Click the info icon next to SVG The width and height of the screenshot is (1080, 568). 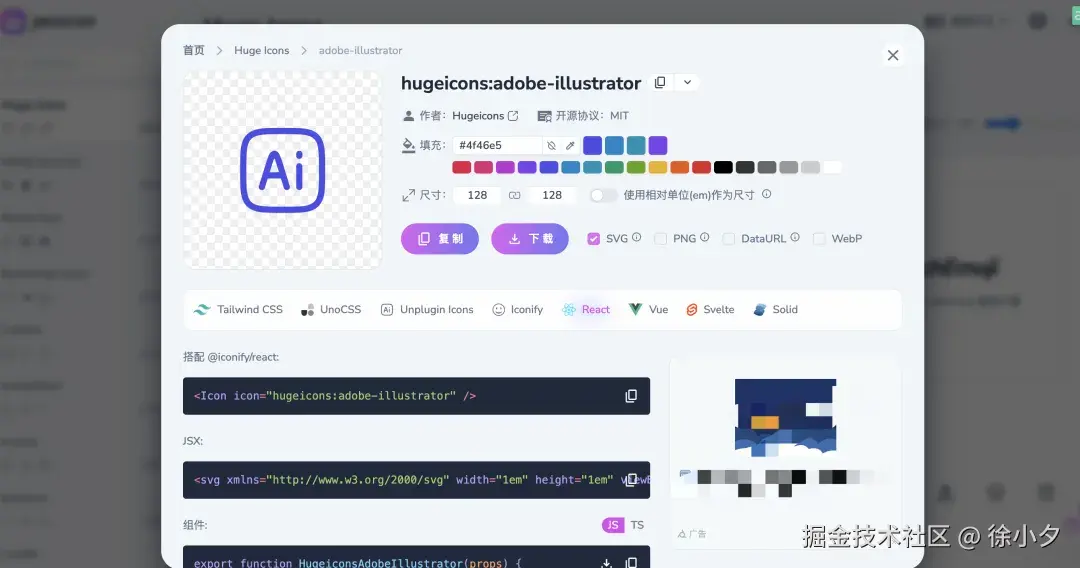tap(636, 237)
